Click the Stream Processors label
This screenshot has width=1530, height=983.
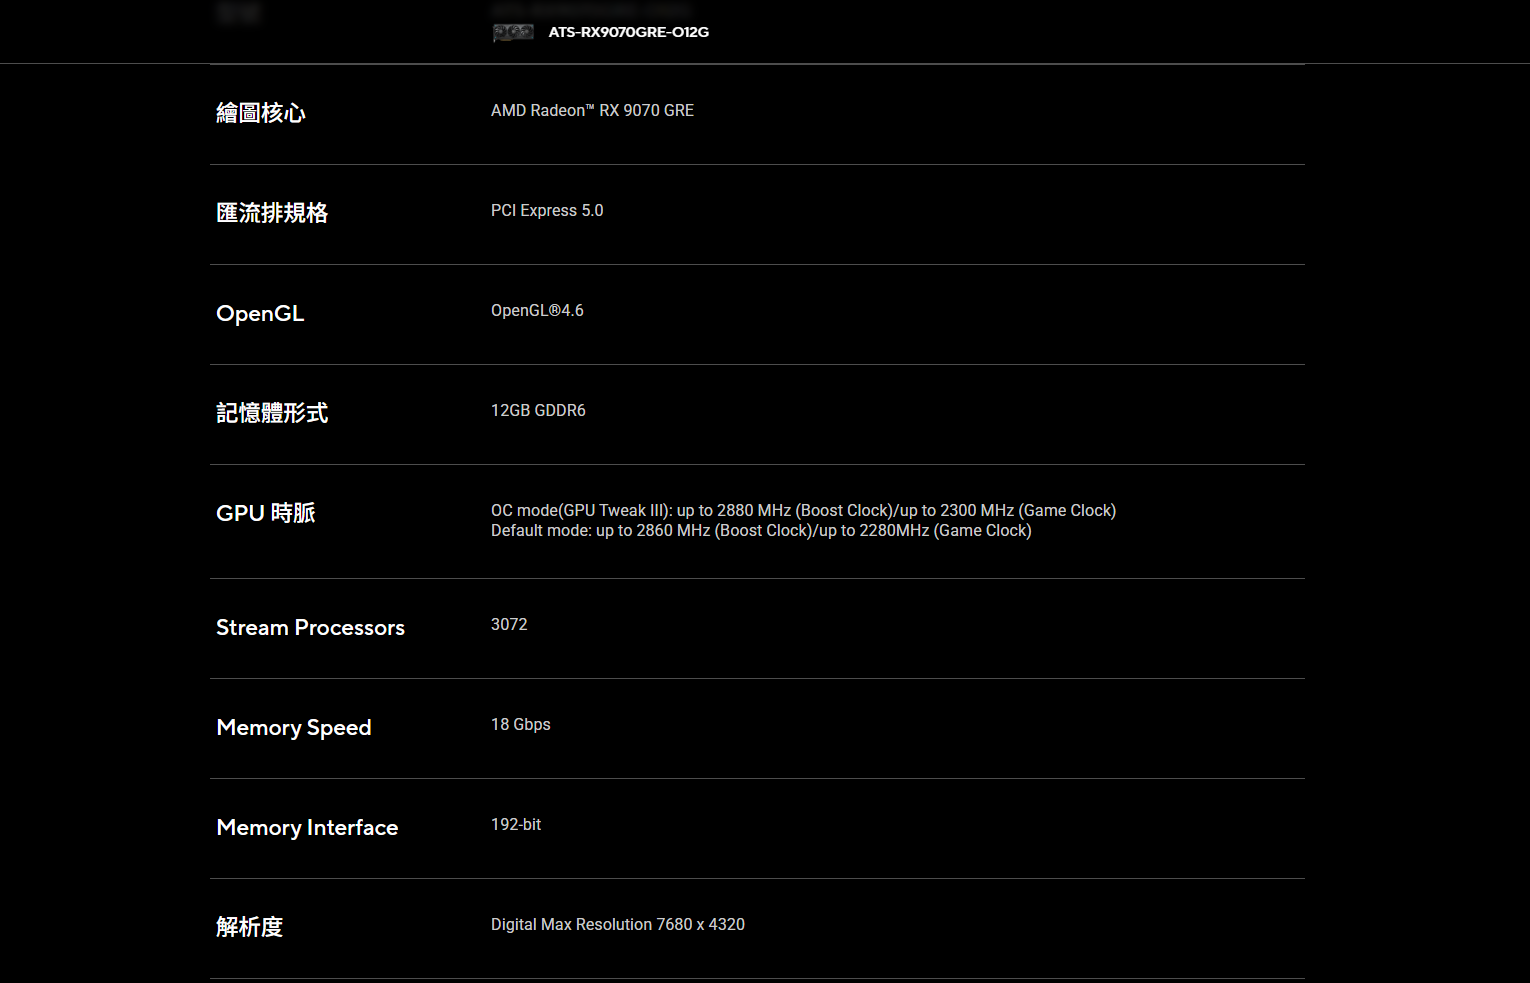pos(310,627)
